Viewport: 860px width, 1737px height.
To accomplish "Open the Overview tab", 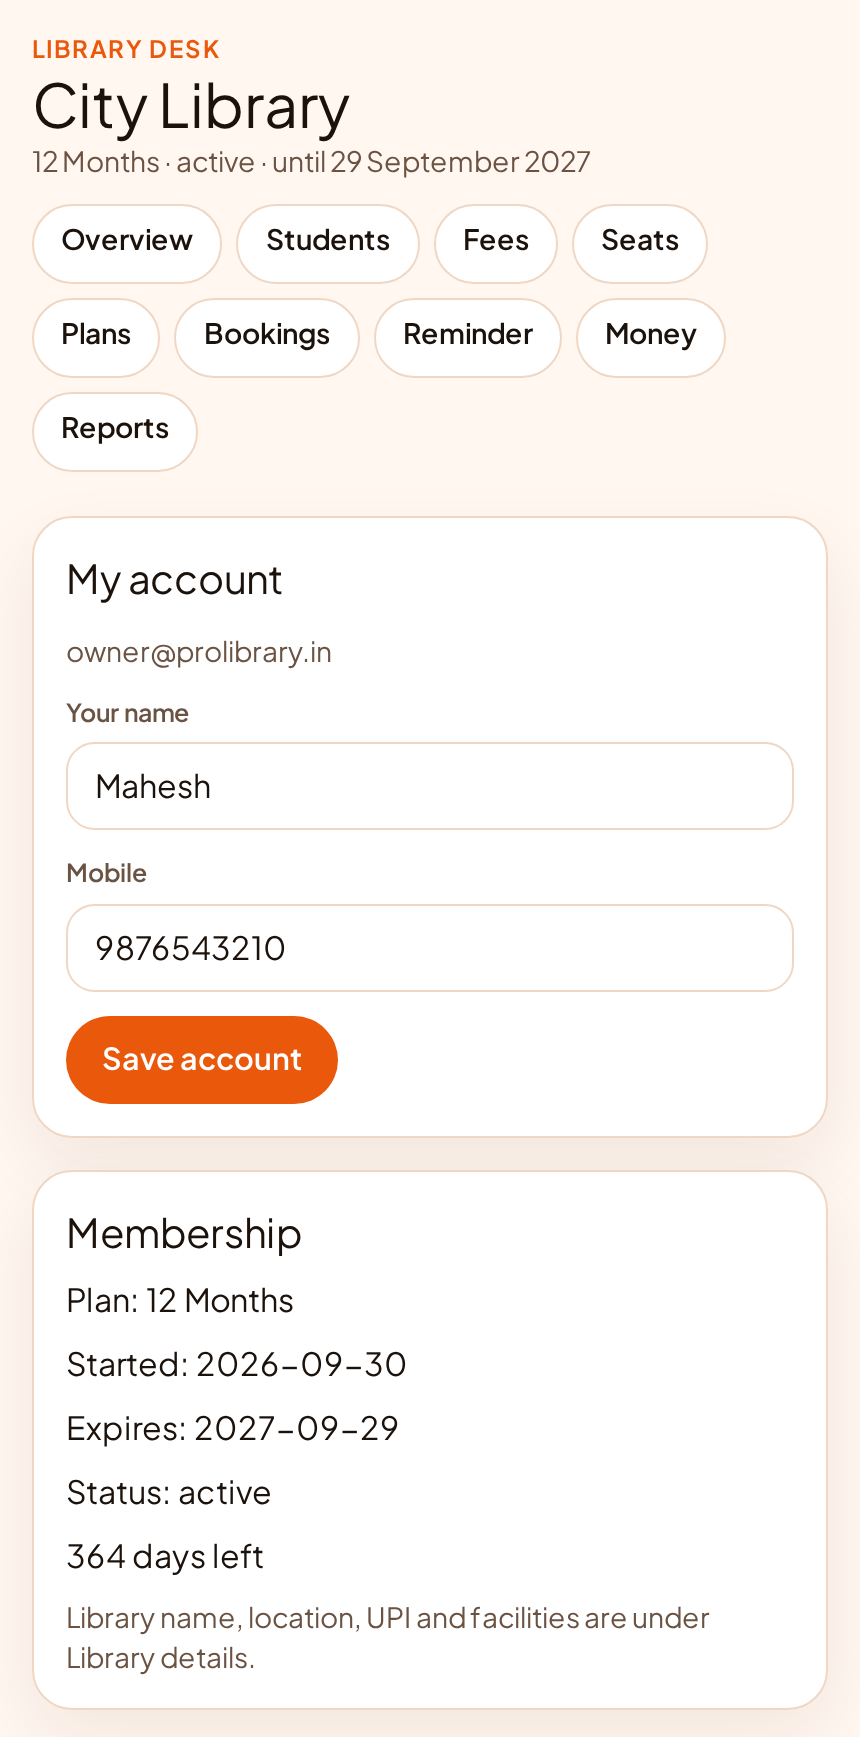I will coord(127,243).
